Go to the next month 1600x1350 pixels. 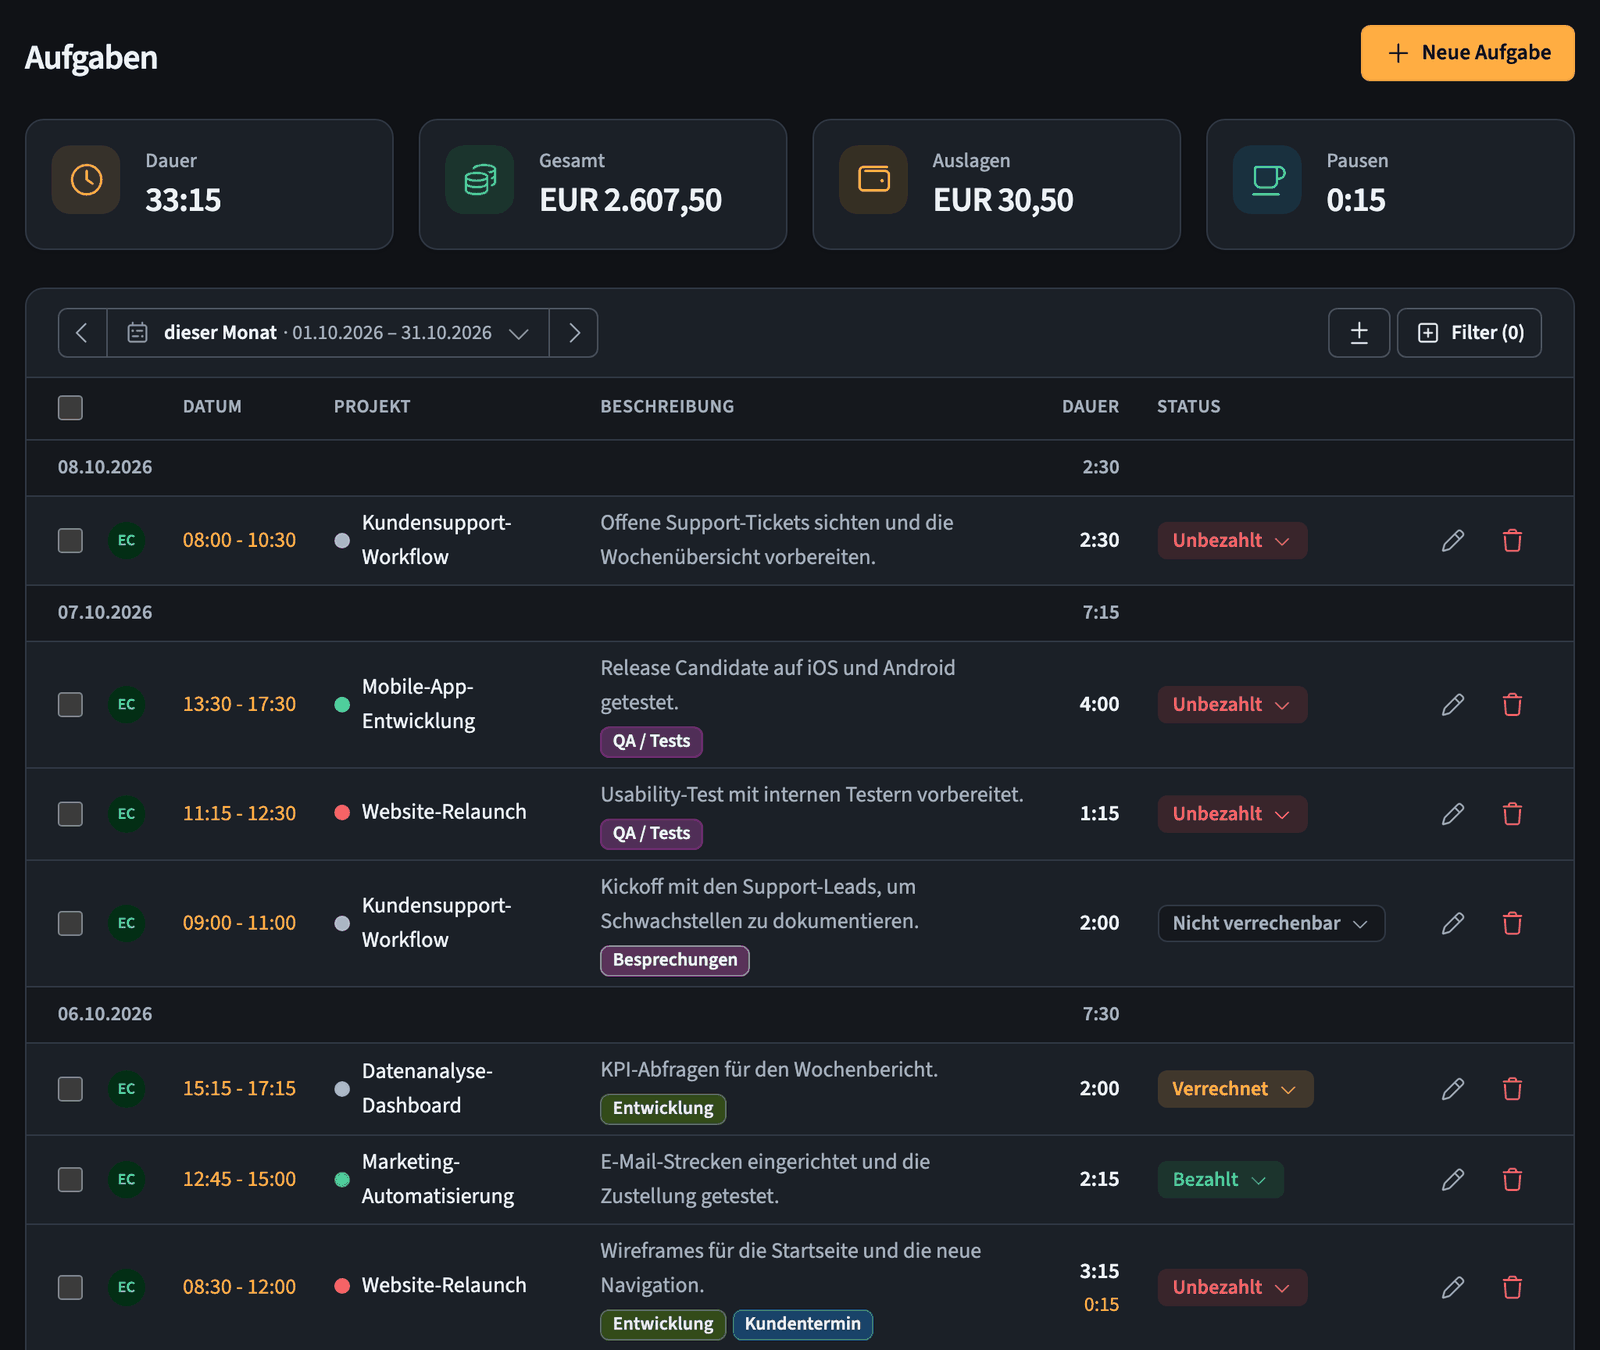click(574, 333)
